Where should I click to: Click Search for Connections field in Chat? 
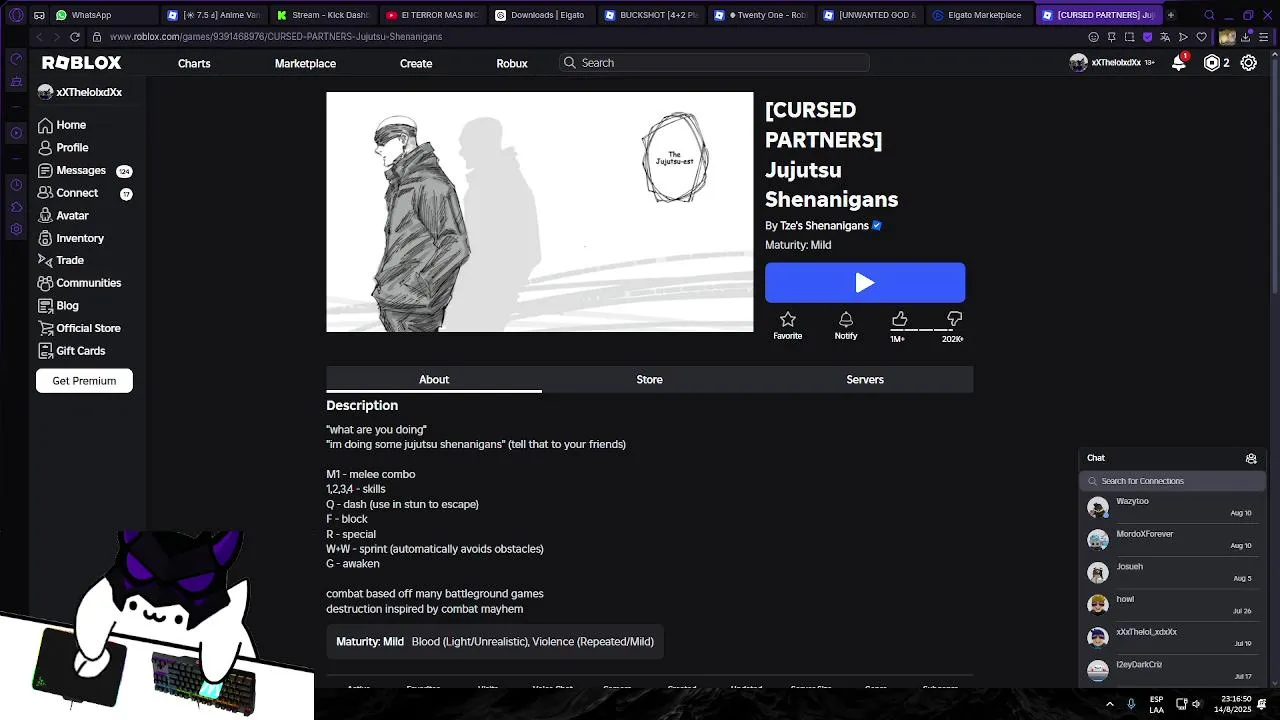click(x=1173, y=481)
